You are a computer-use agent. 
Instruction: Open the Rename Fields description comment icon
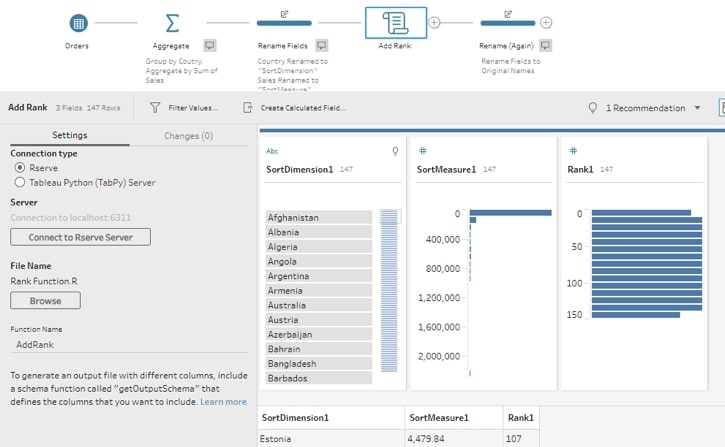click(x=322, y=45)
